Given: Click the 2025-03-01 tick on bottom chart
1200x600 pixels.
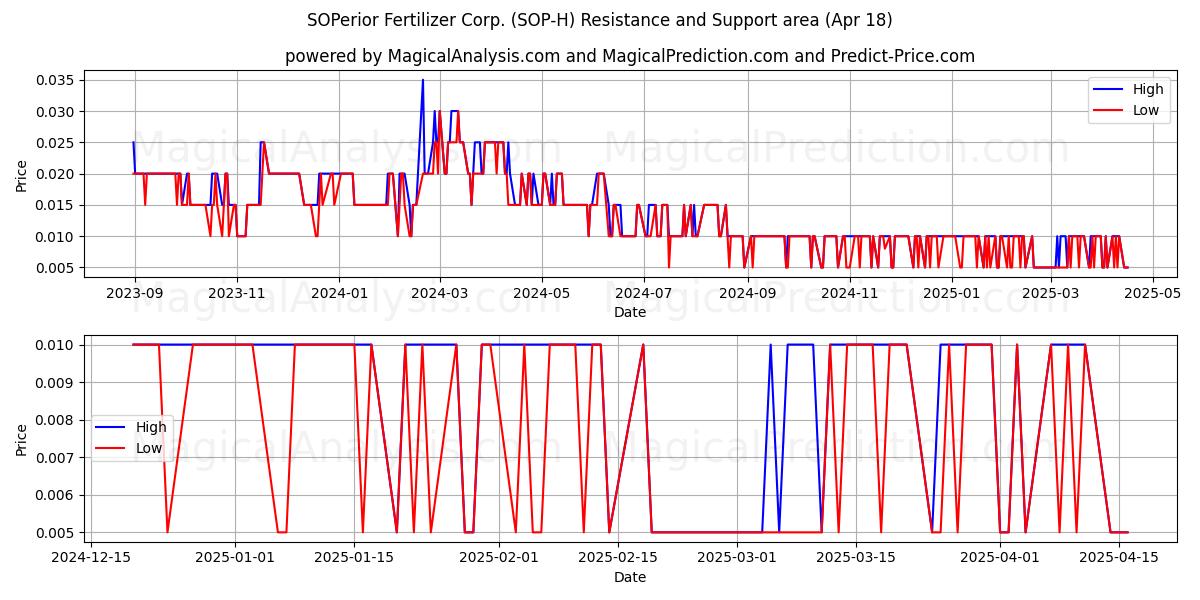Looking at the screenshot, I should coord(738,558).
